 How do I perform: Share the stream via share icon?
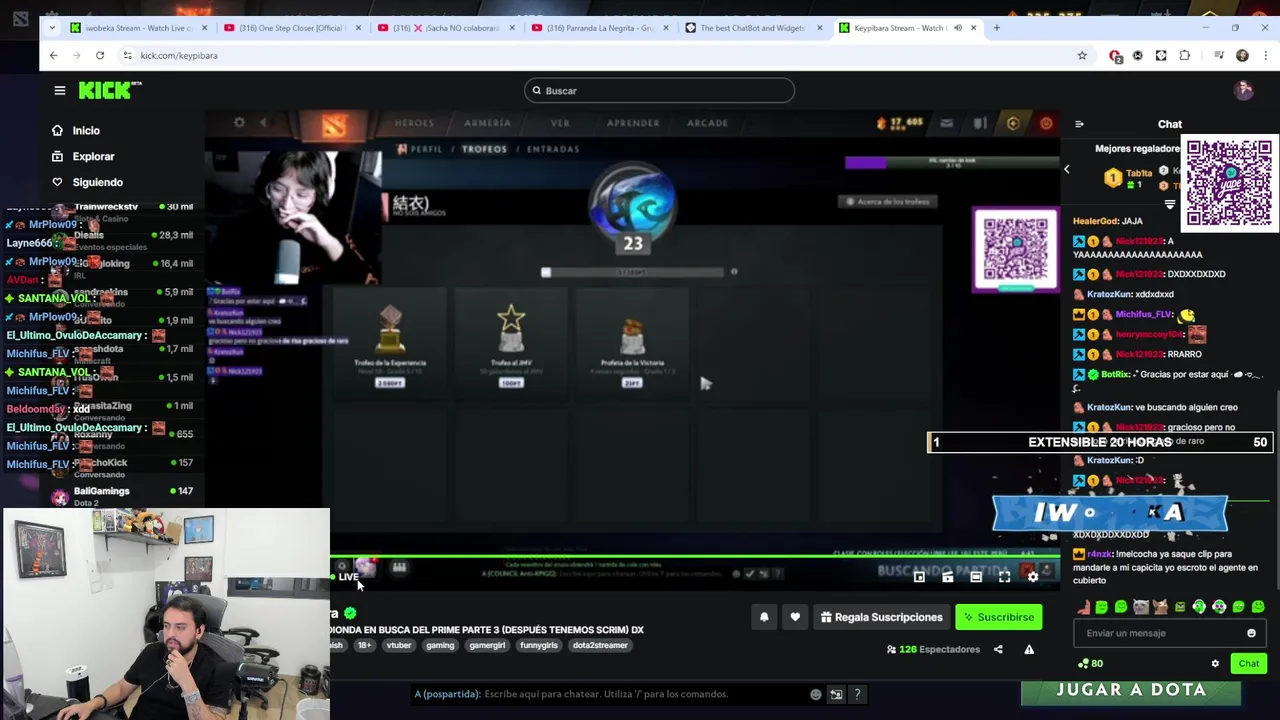[998, 650]
